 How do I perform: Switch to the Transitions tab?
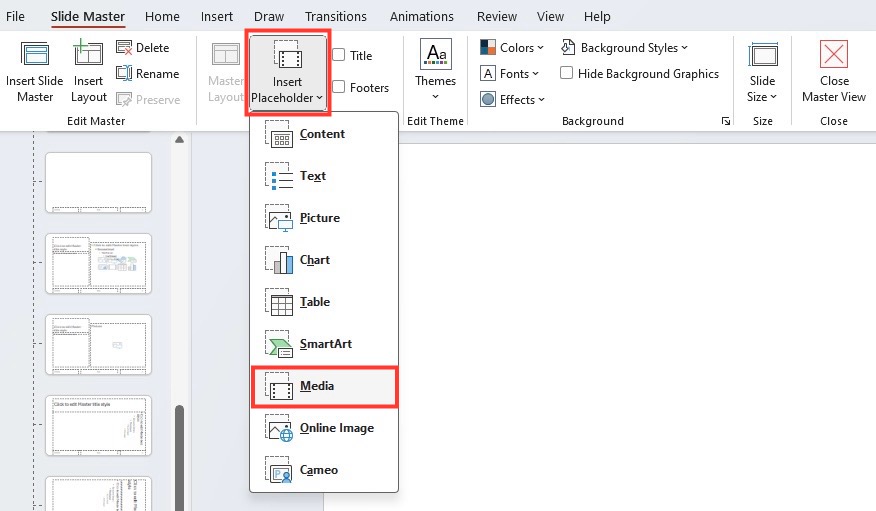tap(336, 16)
